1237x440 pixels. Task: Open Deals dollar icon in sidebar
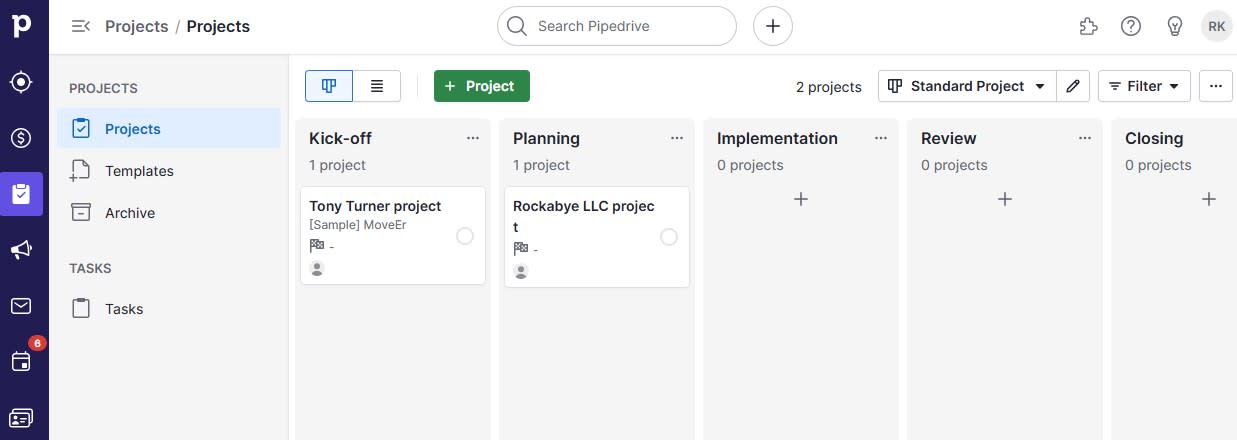point(21,138)
